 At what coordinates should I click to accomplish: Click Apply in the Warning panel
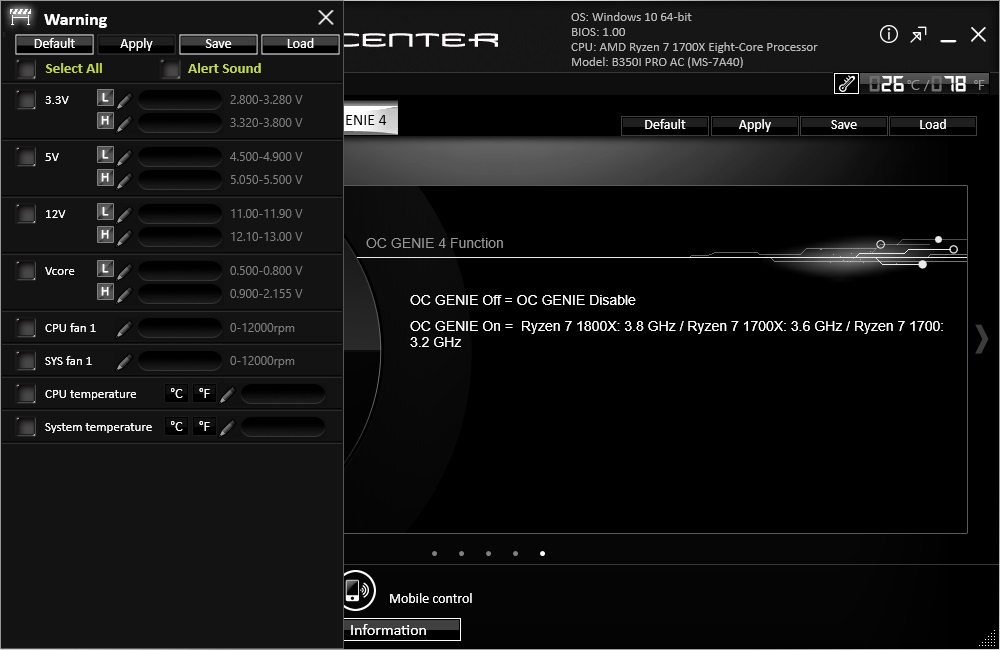click(136, 44)
